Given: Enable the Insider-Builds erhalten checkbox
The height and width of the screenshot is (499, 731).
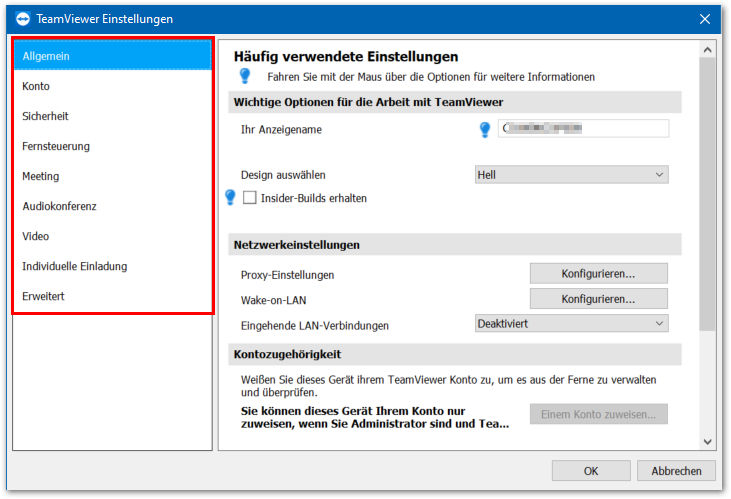Looking at the screenshot, I should pyautogui.click(x=249, y=198).
